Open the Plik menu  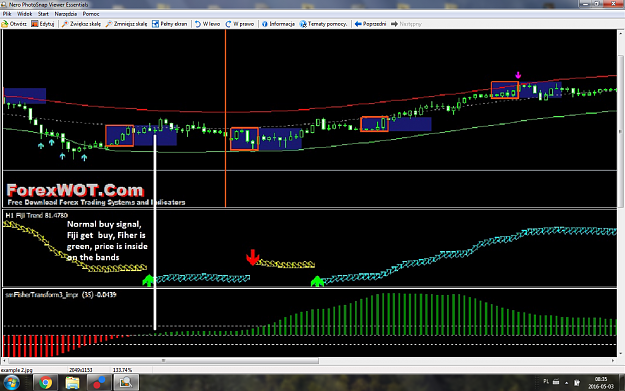click(x=7, y=14)
